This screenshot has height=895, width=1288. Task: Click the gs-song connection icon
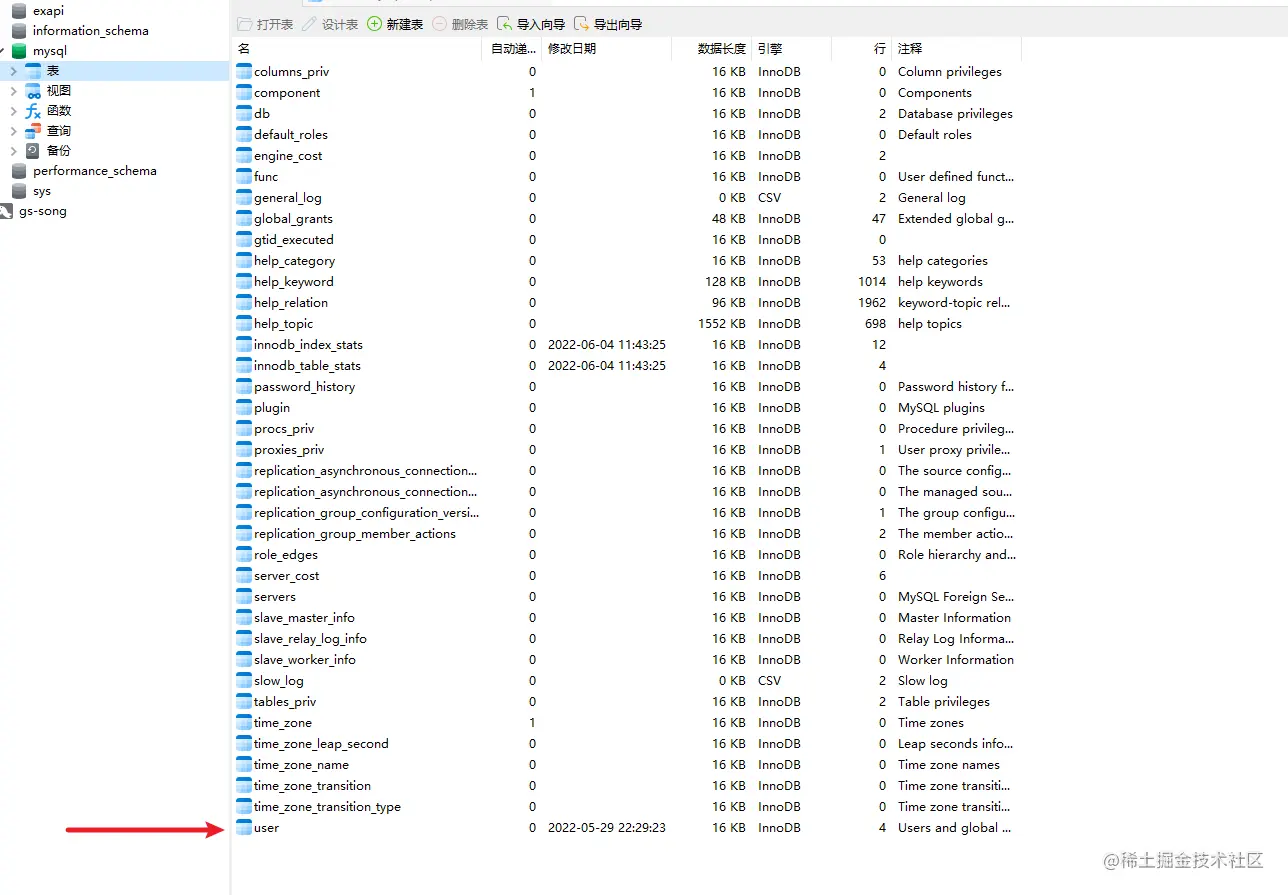coord(6,210)
